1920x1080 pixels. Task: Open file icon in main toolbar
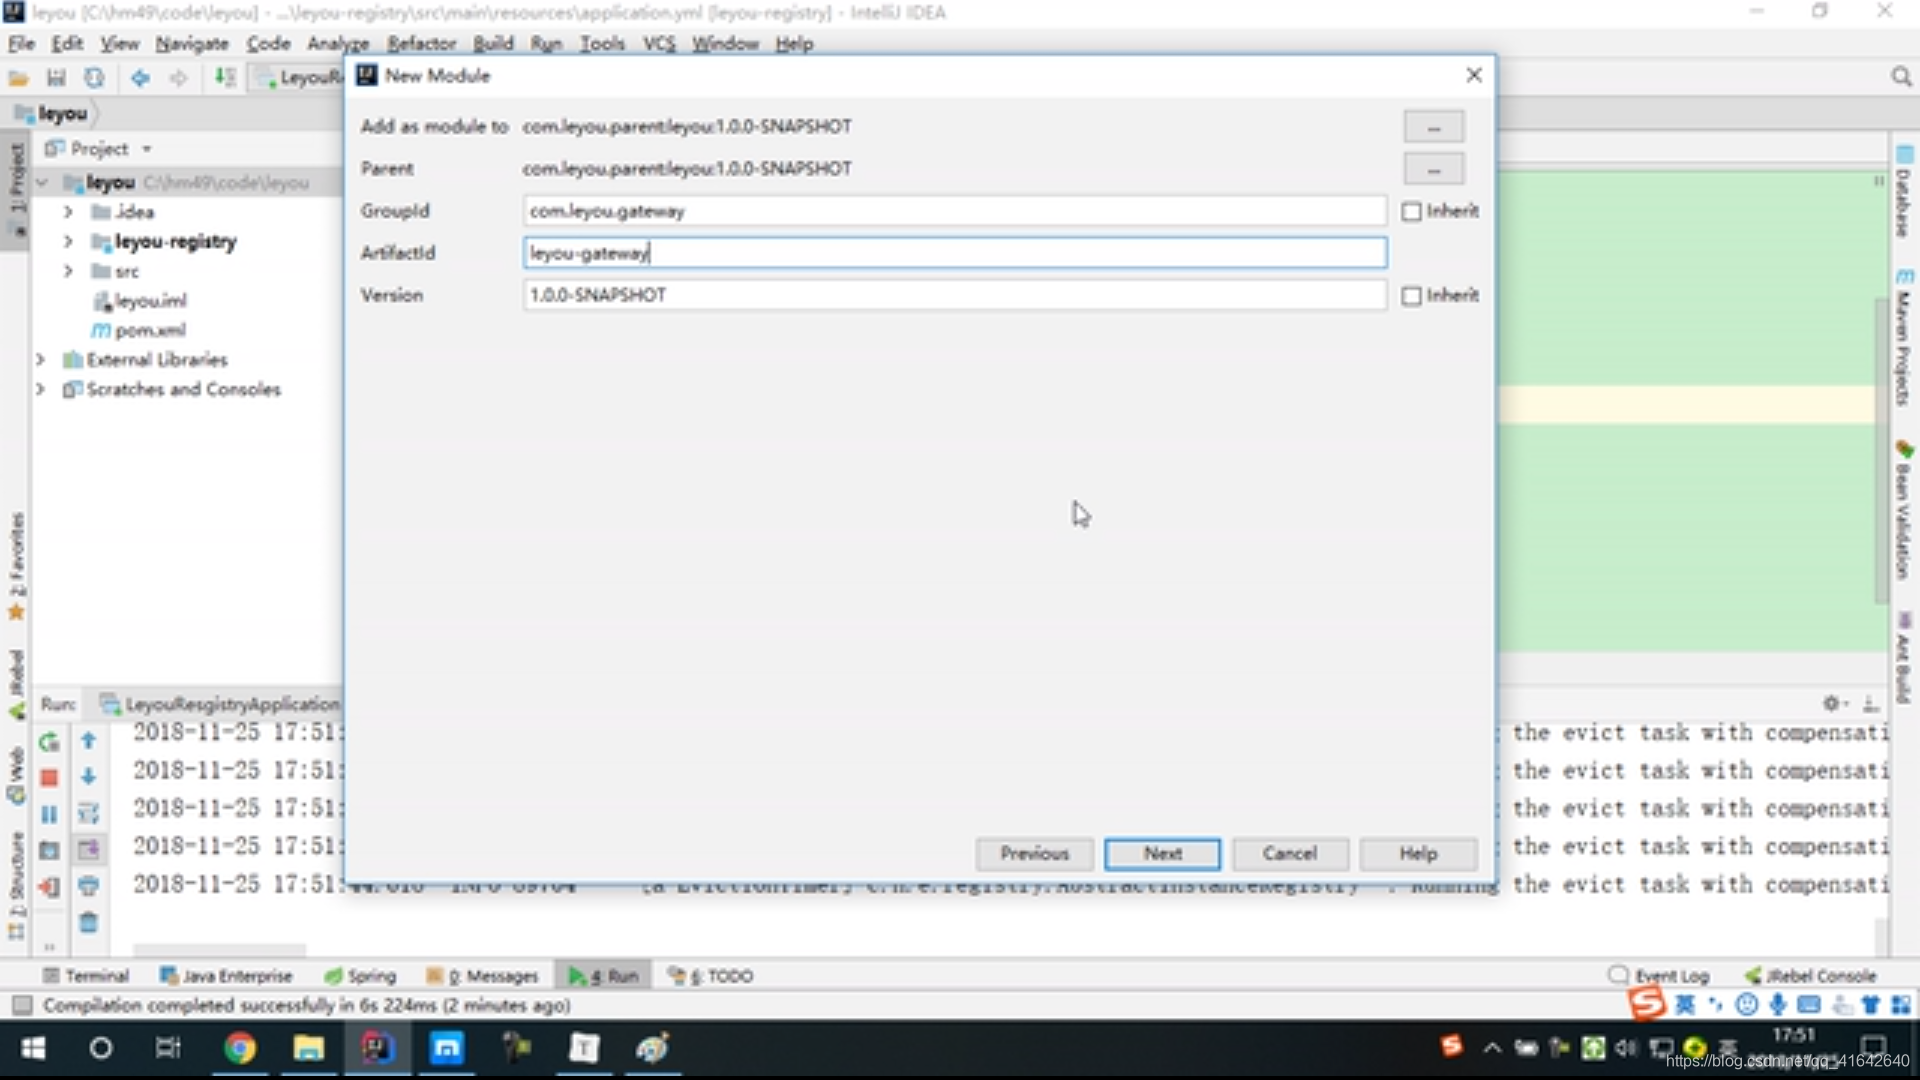click(18, 78)
